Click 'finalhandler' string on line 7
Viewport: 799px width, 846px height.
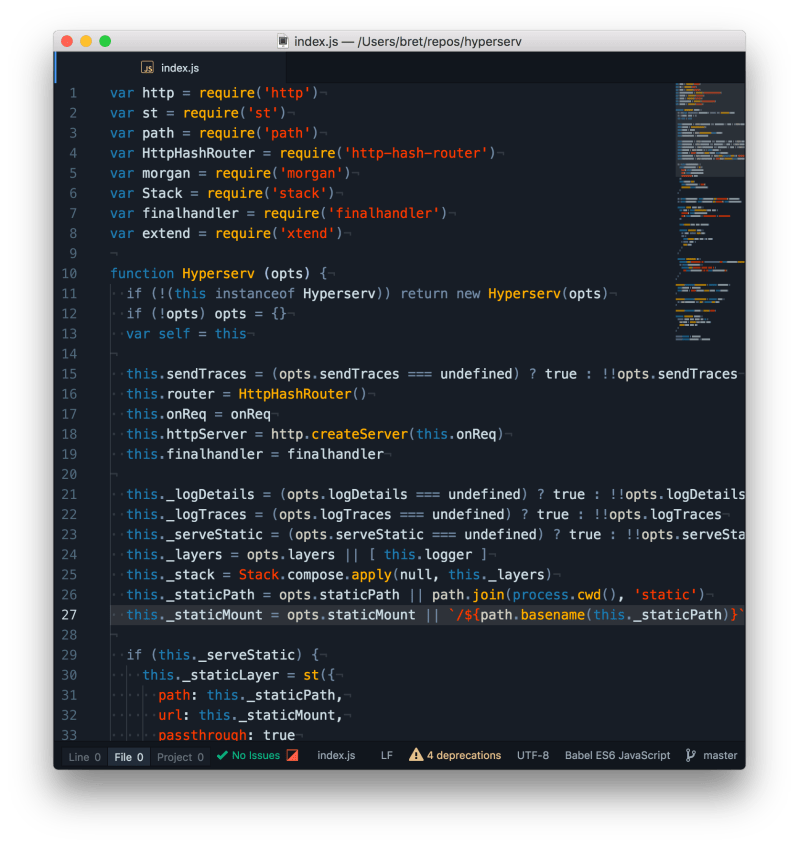click(x=384, y=214)
